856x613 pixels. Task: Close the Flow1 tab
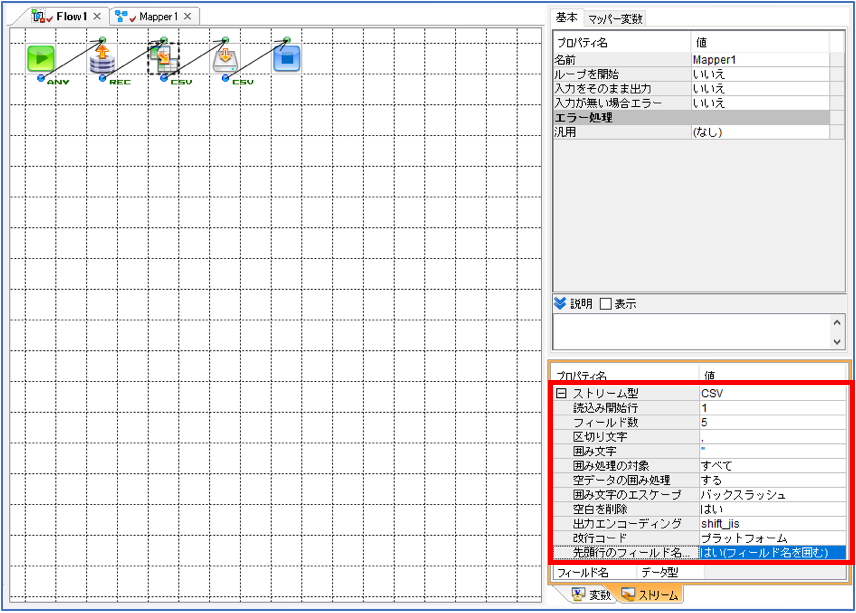pyautogui.click(x=97, y=16)
